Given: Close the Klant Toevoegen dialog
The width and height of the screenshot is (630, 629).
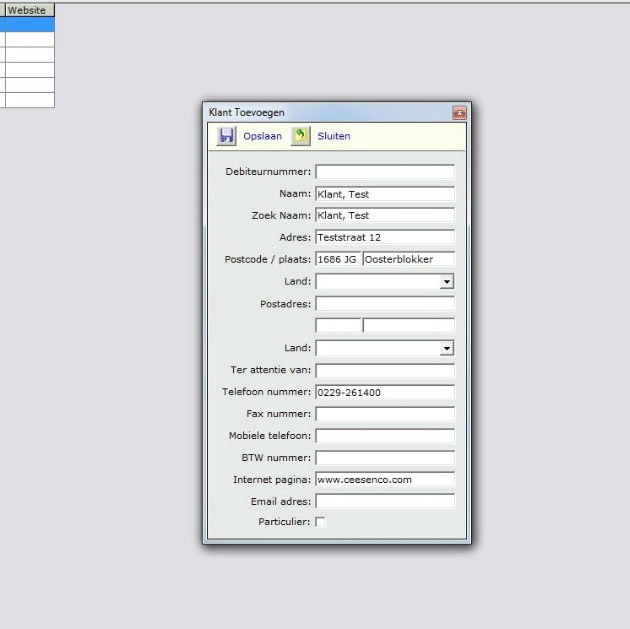Looking at the screenshot, I should point(459,113).
